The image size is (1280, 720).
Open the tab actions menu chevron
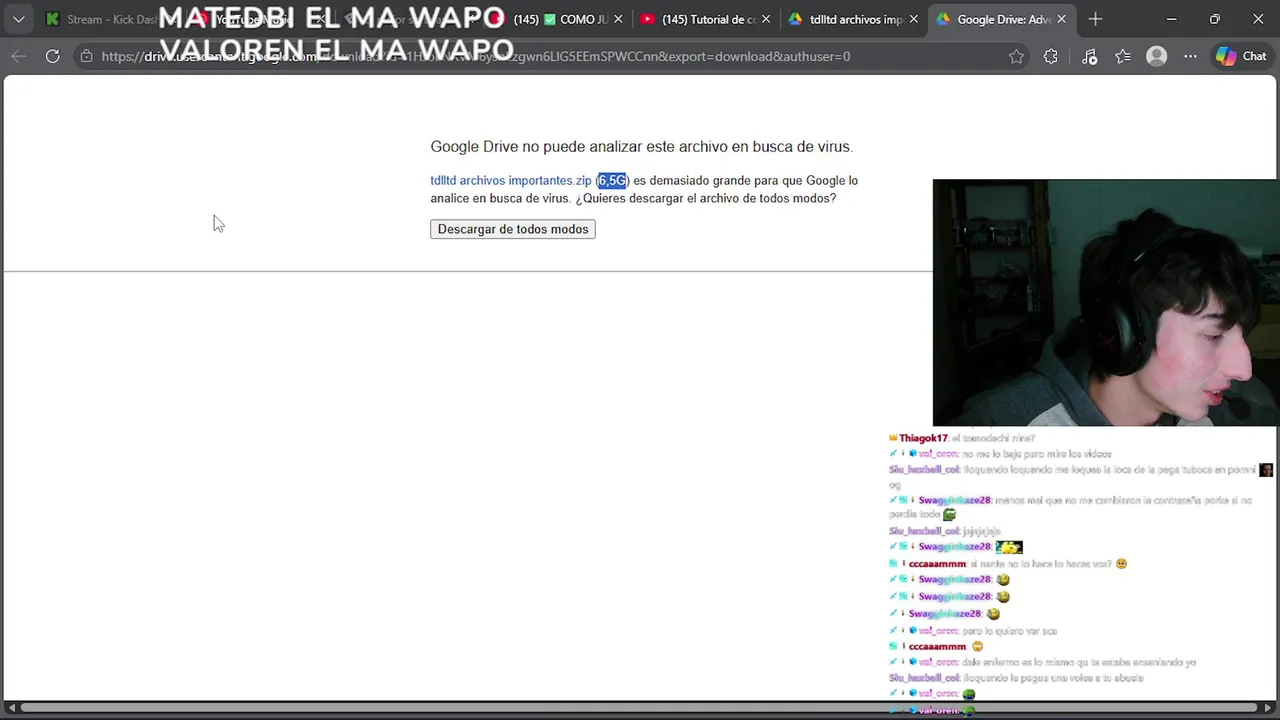point(18,19)
